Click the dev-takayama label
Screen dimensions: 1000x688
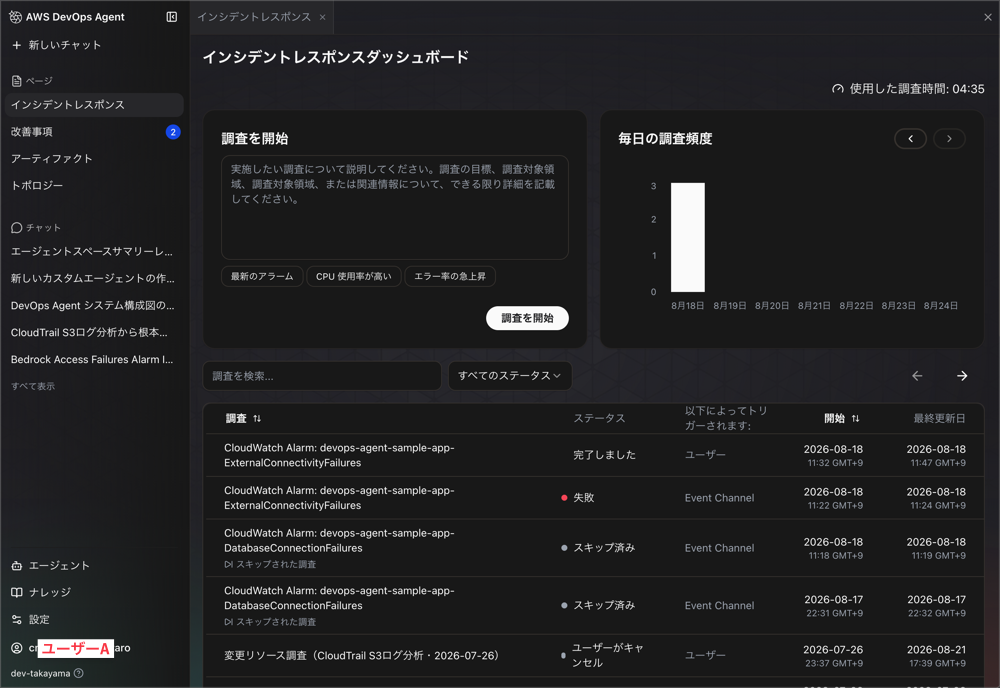pos(40,673)
